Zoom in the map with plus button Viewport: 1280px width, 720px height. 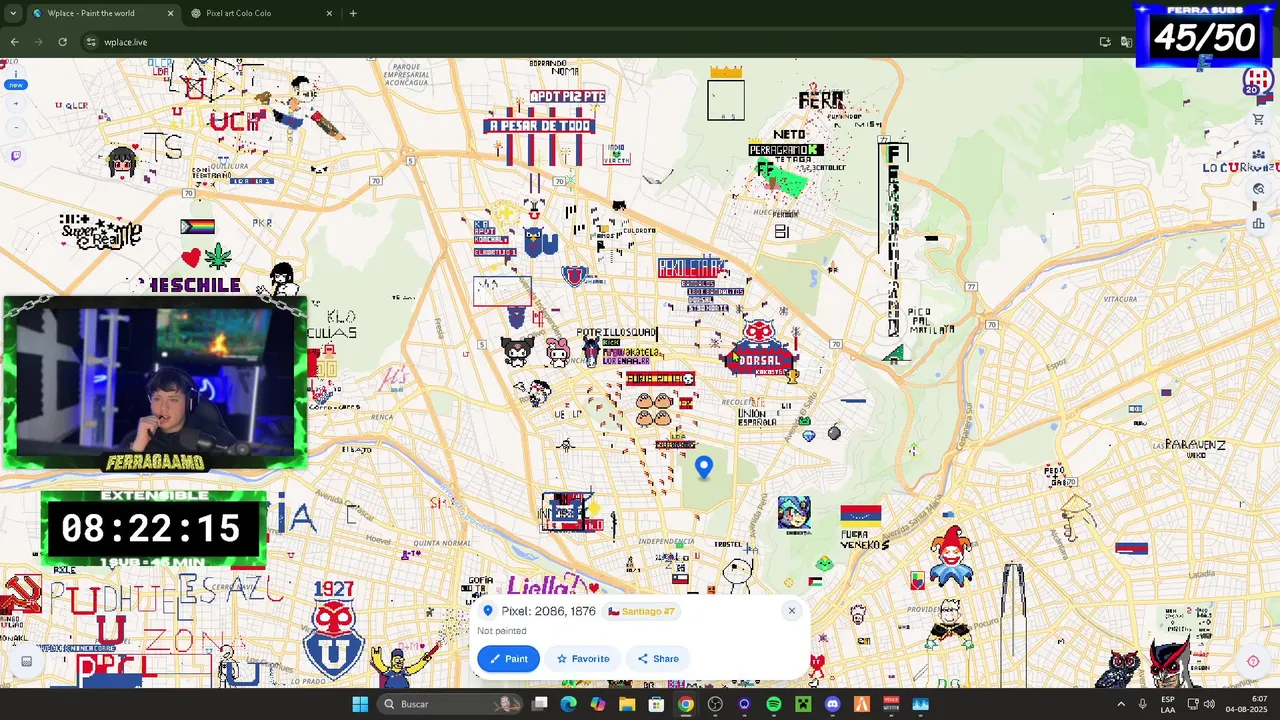15,105
